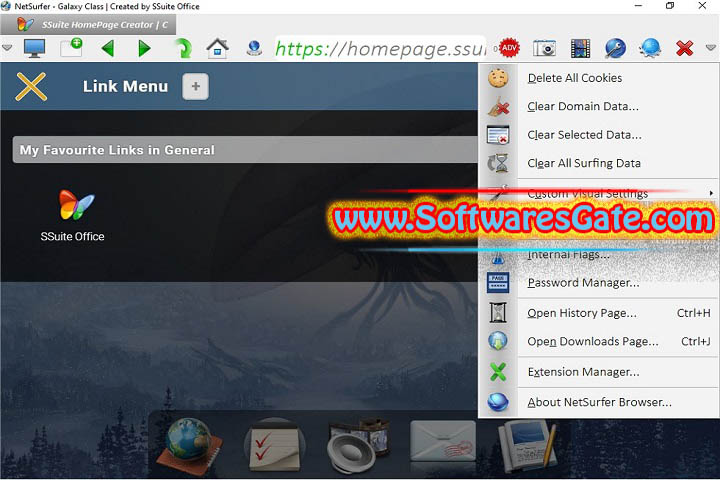Image resolution: width=720 pixels, height=480 pixels.
Task: Open Downloads Page from menu
Action: click(x=598, y=342)
